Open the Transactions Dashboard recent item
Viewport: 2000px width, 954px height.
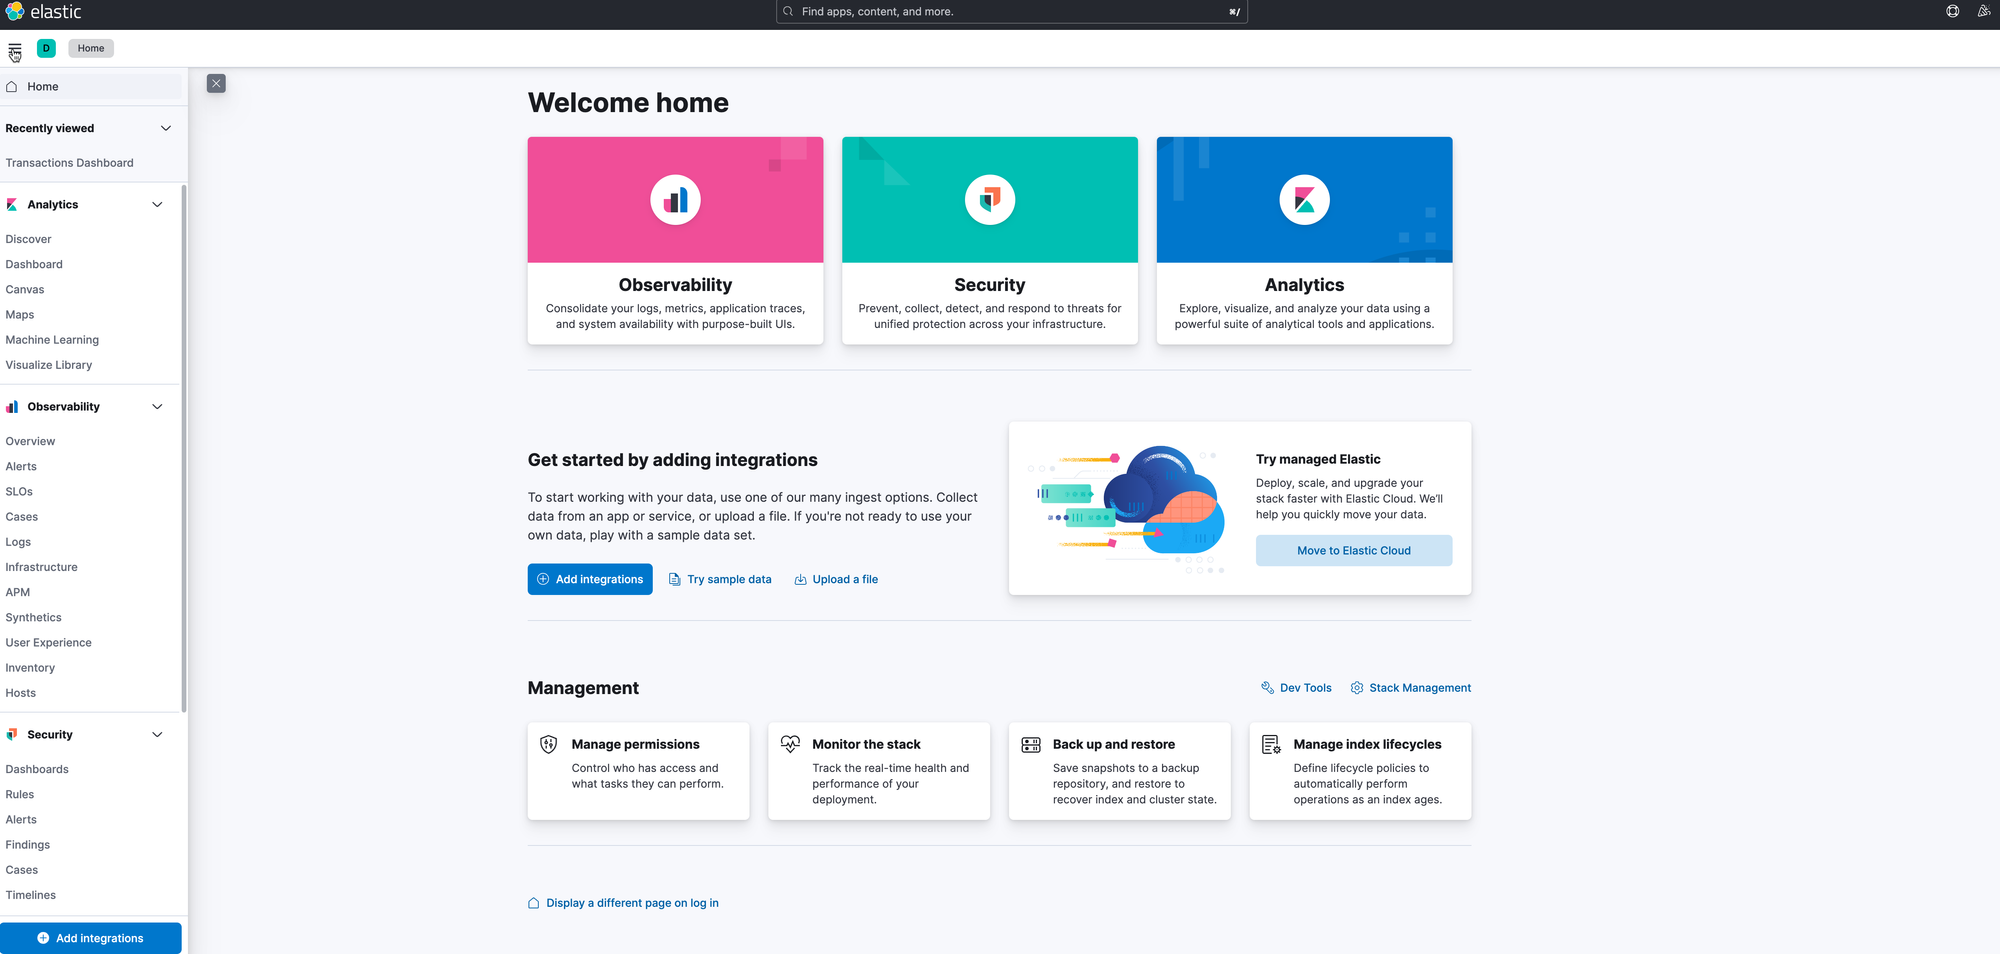(69, 163)
